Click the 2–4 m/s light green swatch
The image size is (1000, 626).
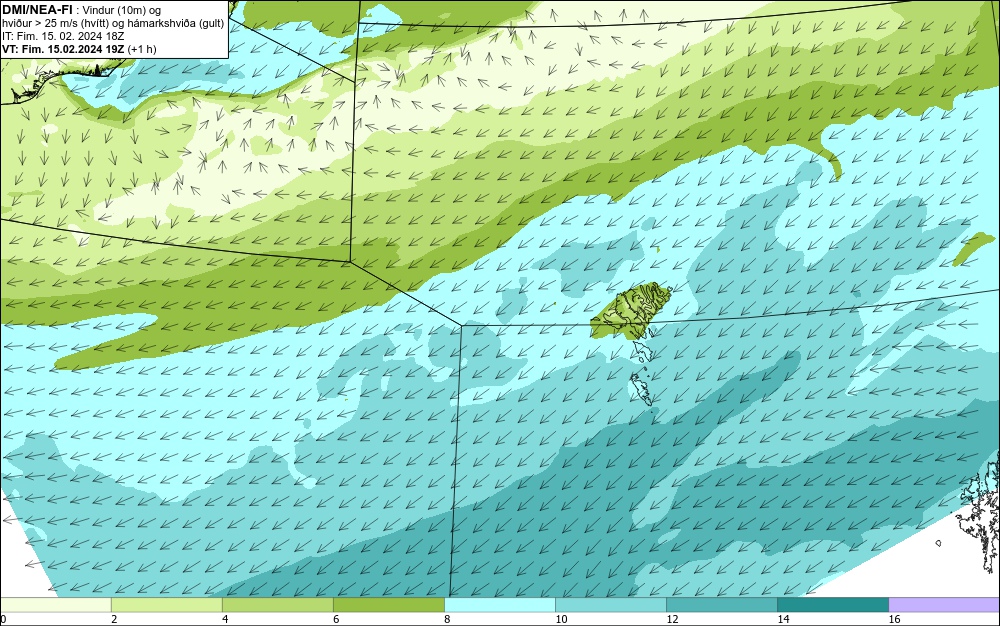click(x=166, y=604)
